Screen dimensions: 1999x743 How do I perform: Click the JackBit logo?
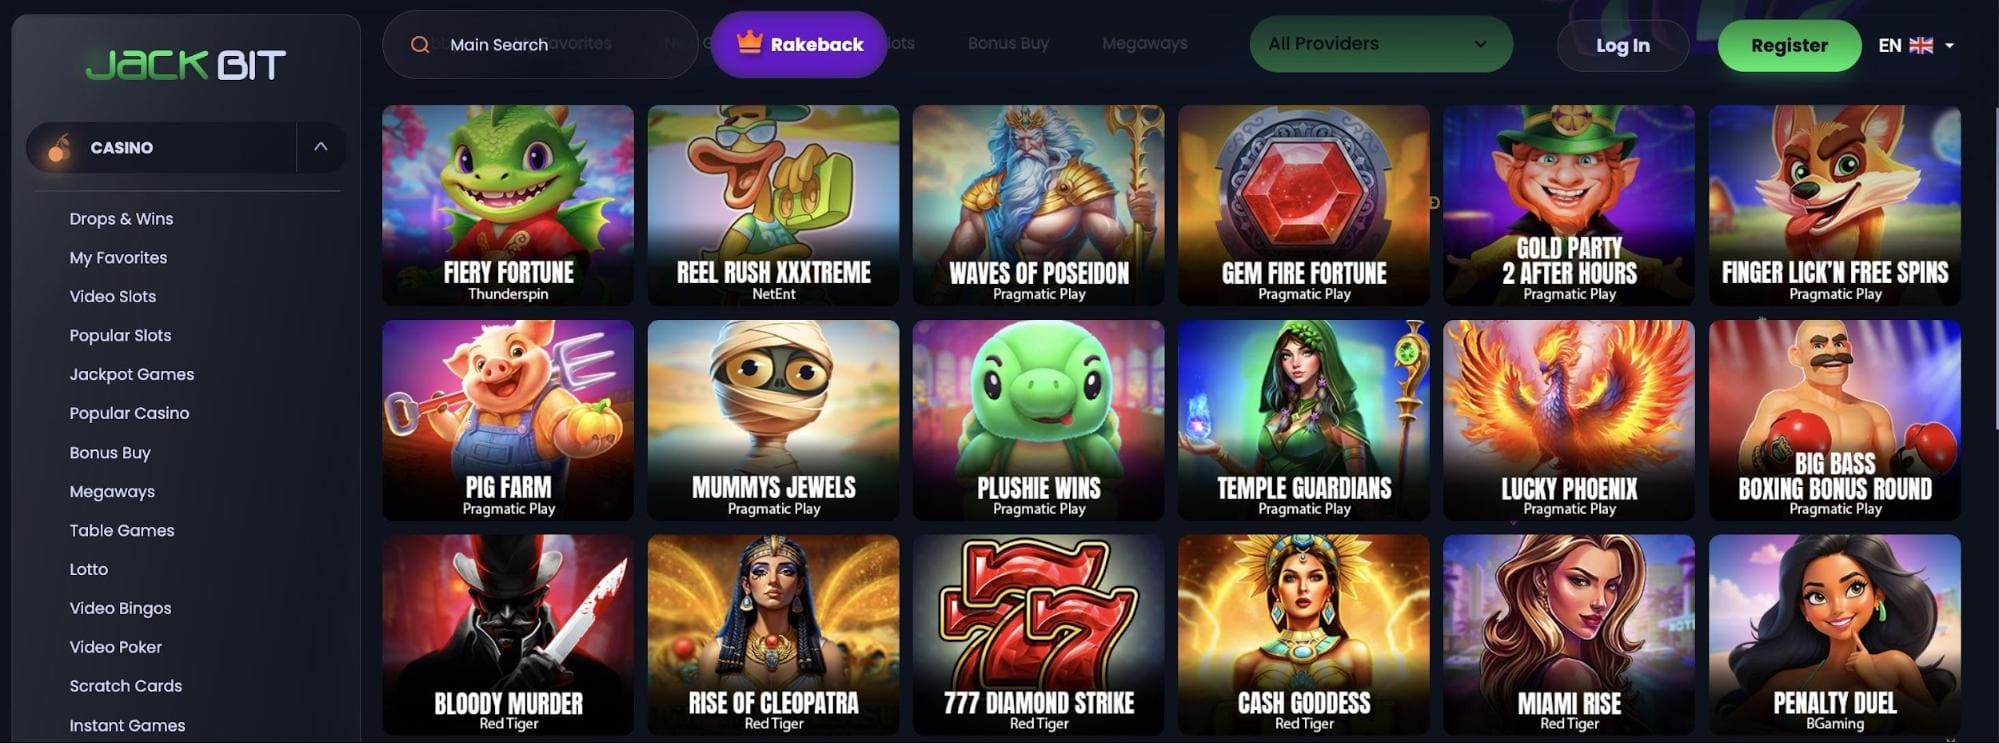(186, 65)
